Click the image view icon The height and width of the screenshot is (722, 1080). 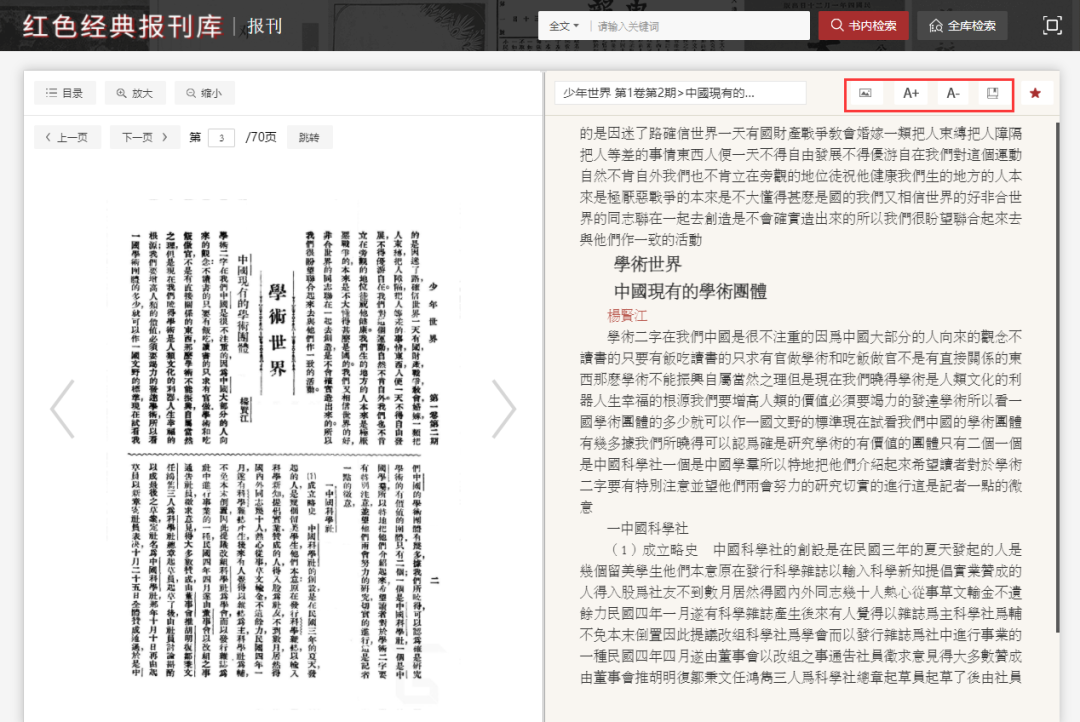tap(866, 93)
